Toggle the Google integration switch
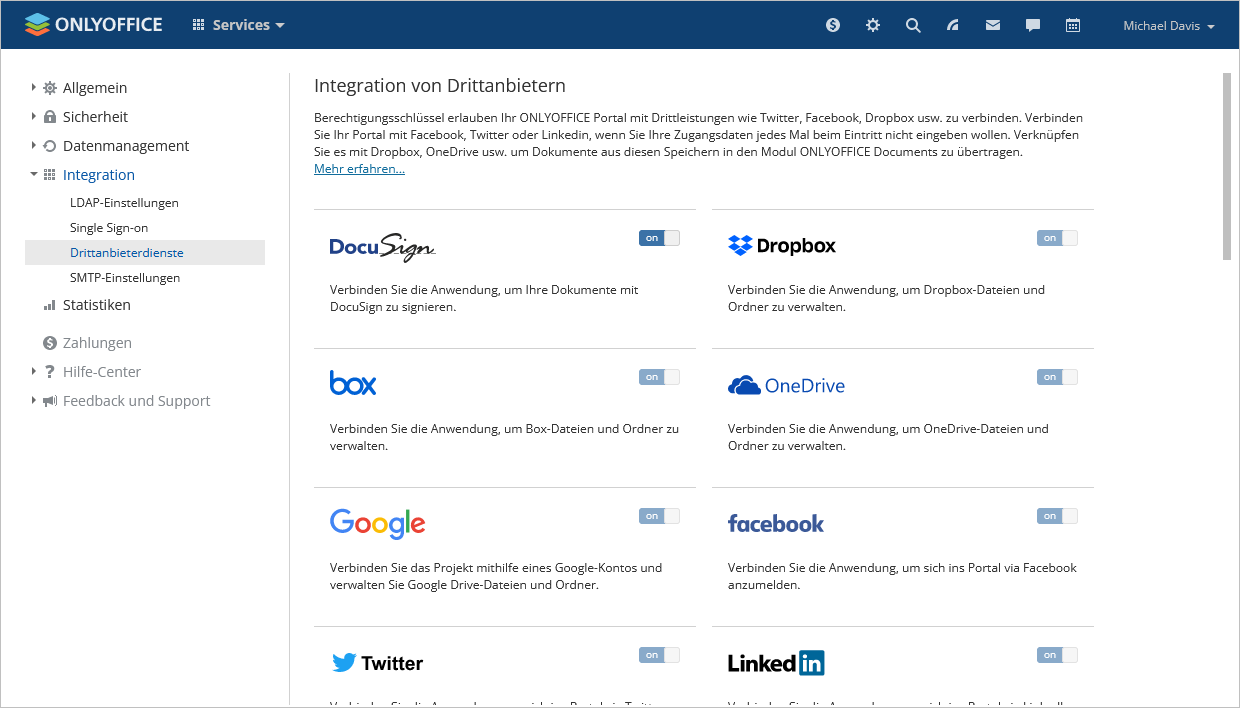The image size is (1240, 708). [x=659, y=516]
